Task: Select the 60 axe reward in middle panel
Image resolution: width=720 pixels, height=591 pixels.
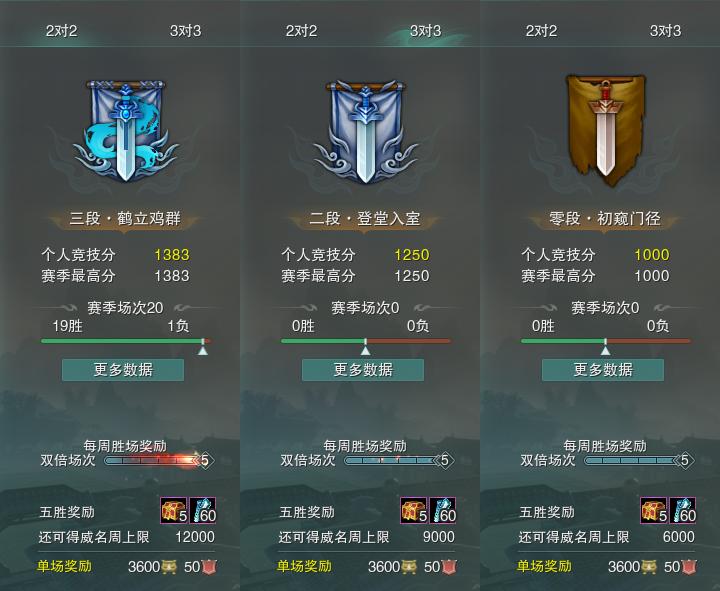Action: click(x=443, y=511)
